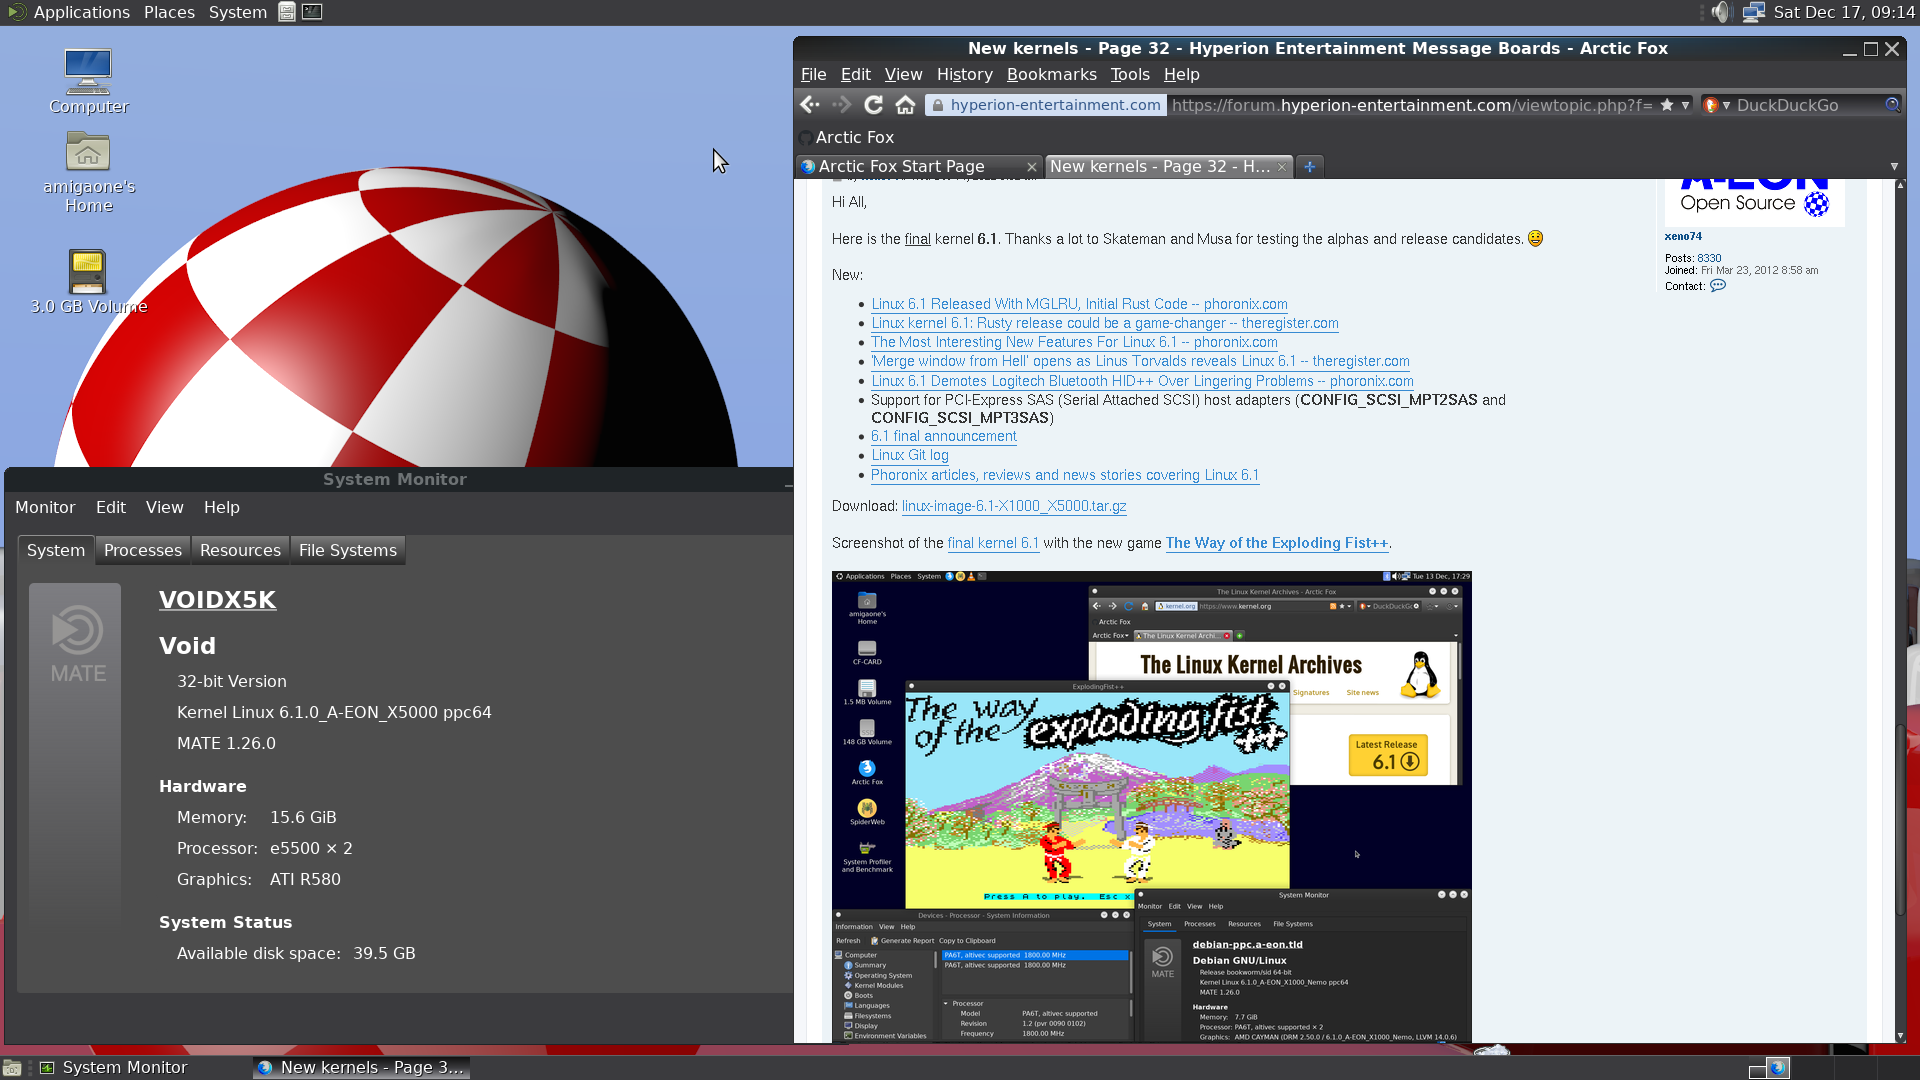
Task: Open the browser Tools menu
Action: click(x=1130, y=75)
